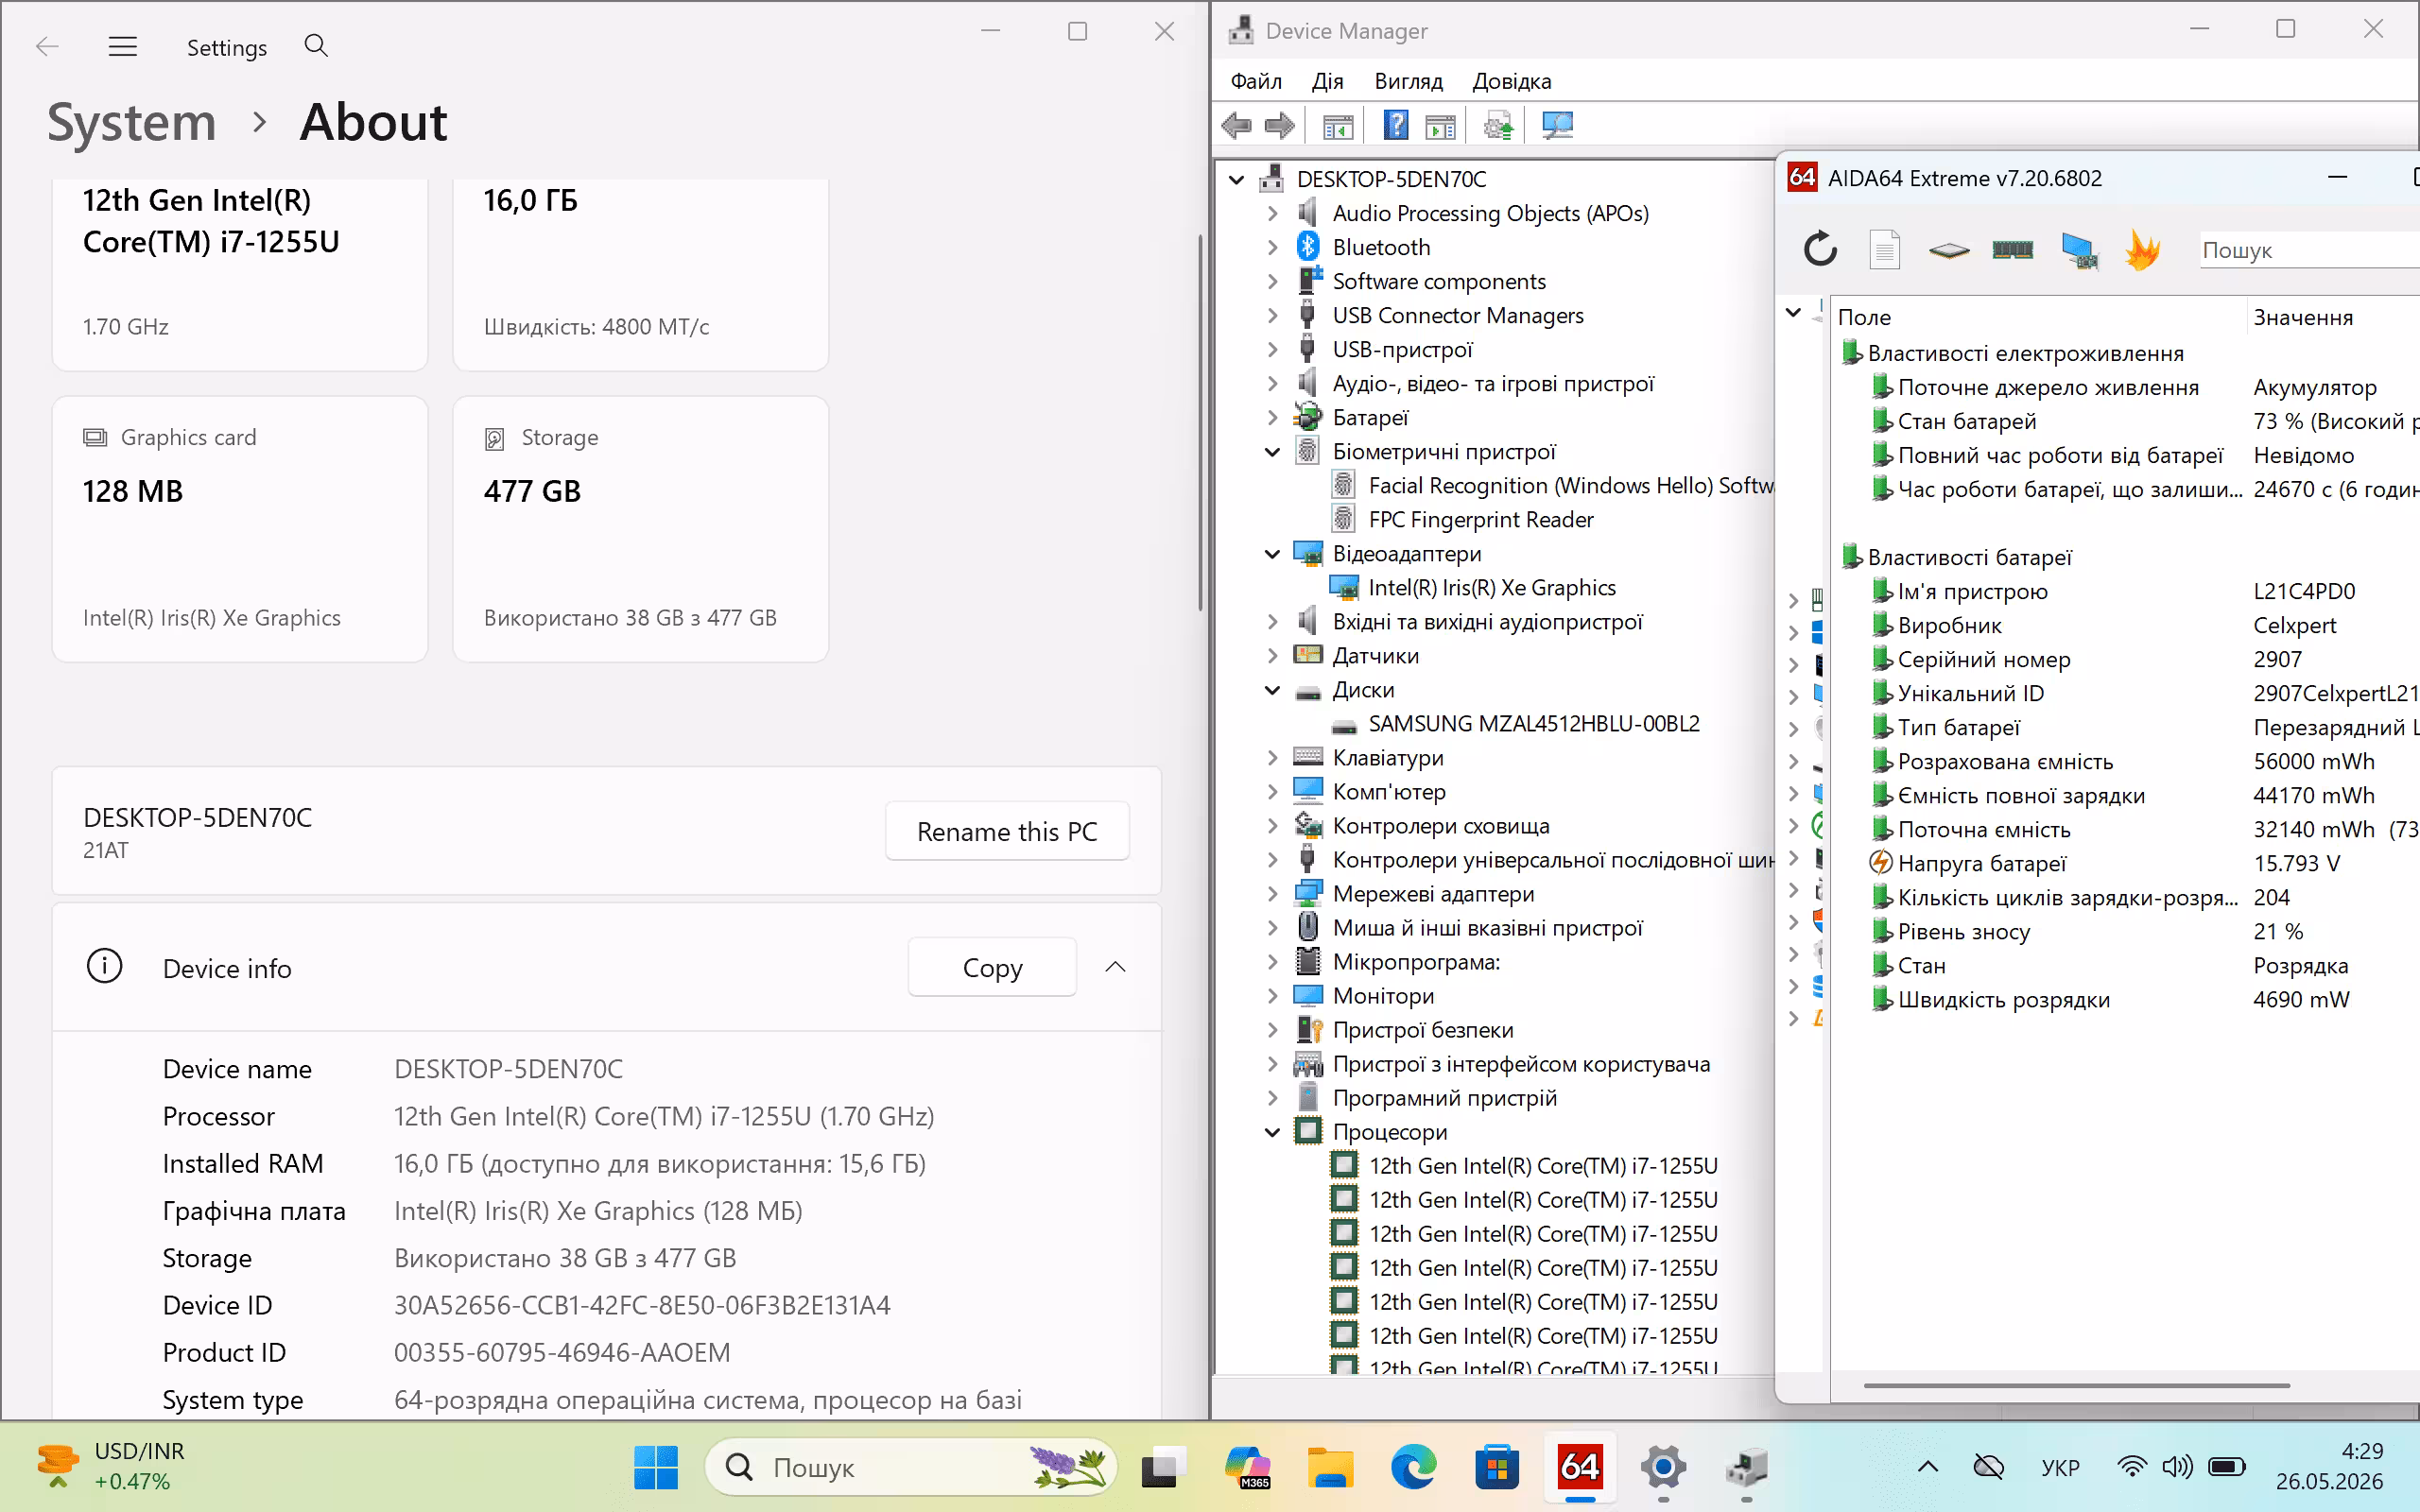
Task: Click the Graphics card tile showing 128 MB
Action: pos(240,529)
